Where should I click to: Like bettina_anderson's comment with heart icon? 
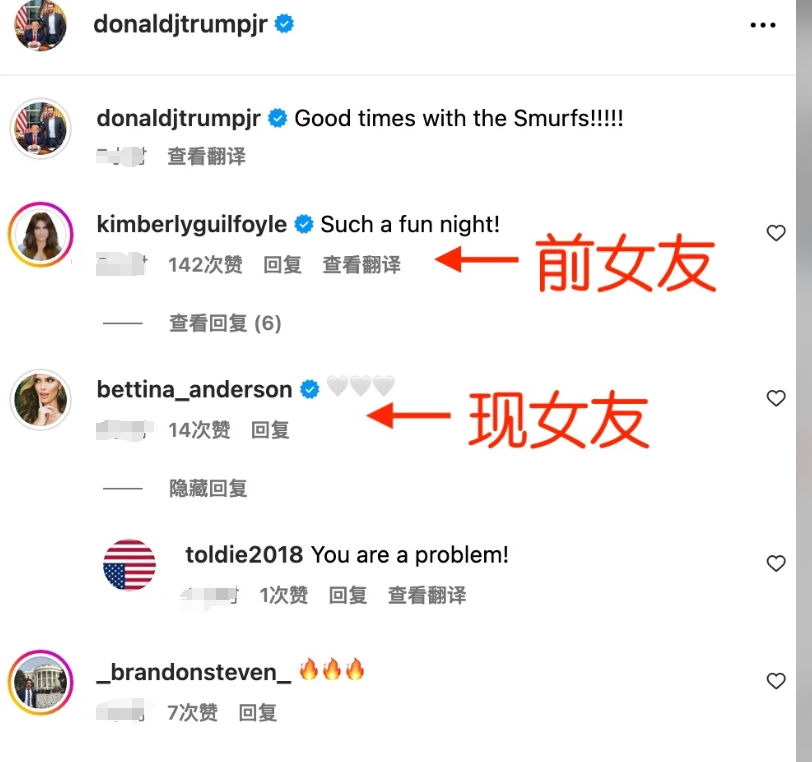[776, 398]
